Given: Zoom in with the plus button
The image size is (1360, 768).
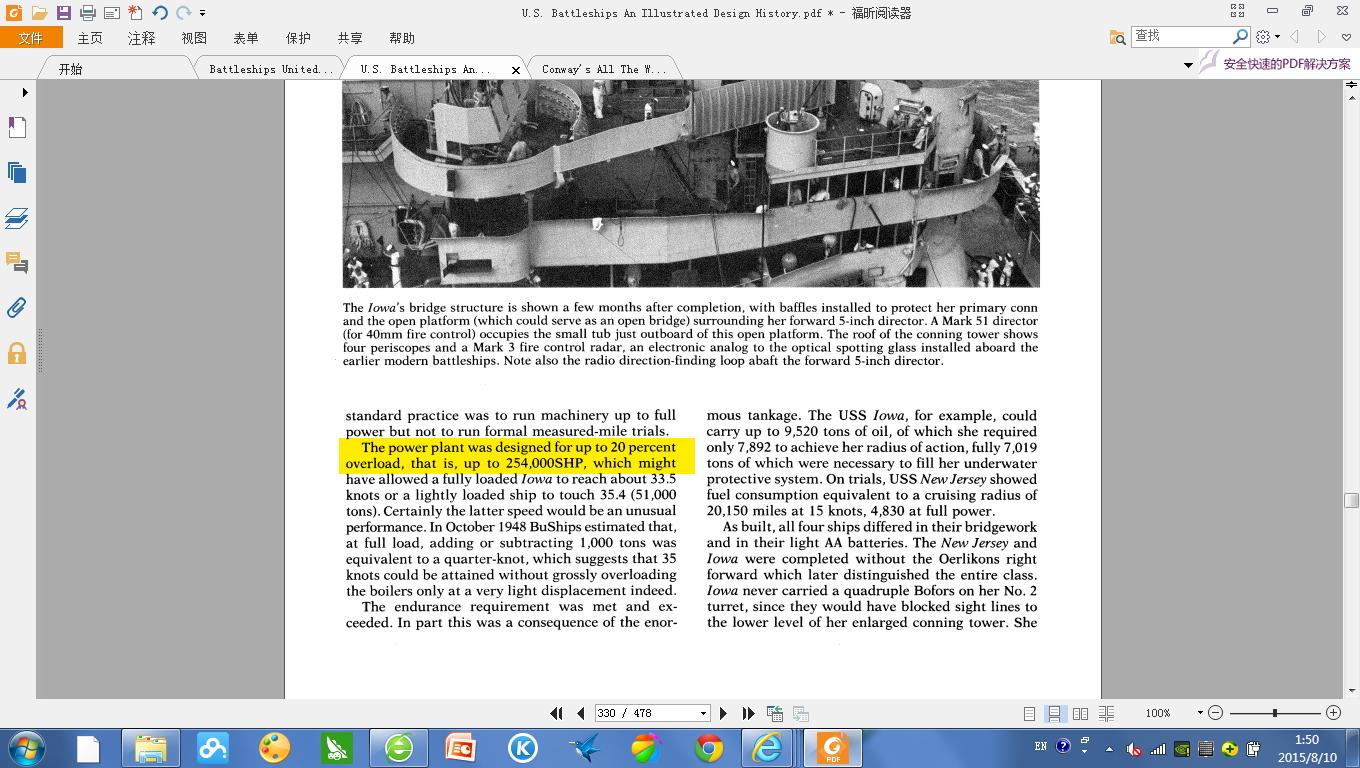Looking at the screenshot, I should tap(1333, 713).
